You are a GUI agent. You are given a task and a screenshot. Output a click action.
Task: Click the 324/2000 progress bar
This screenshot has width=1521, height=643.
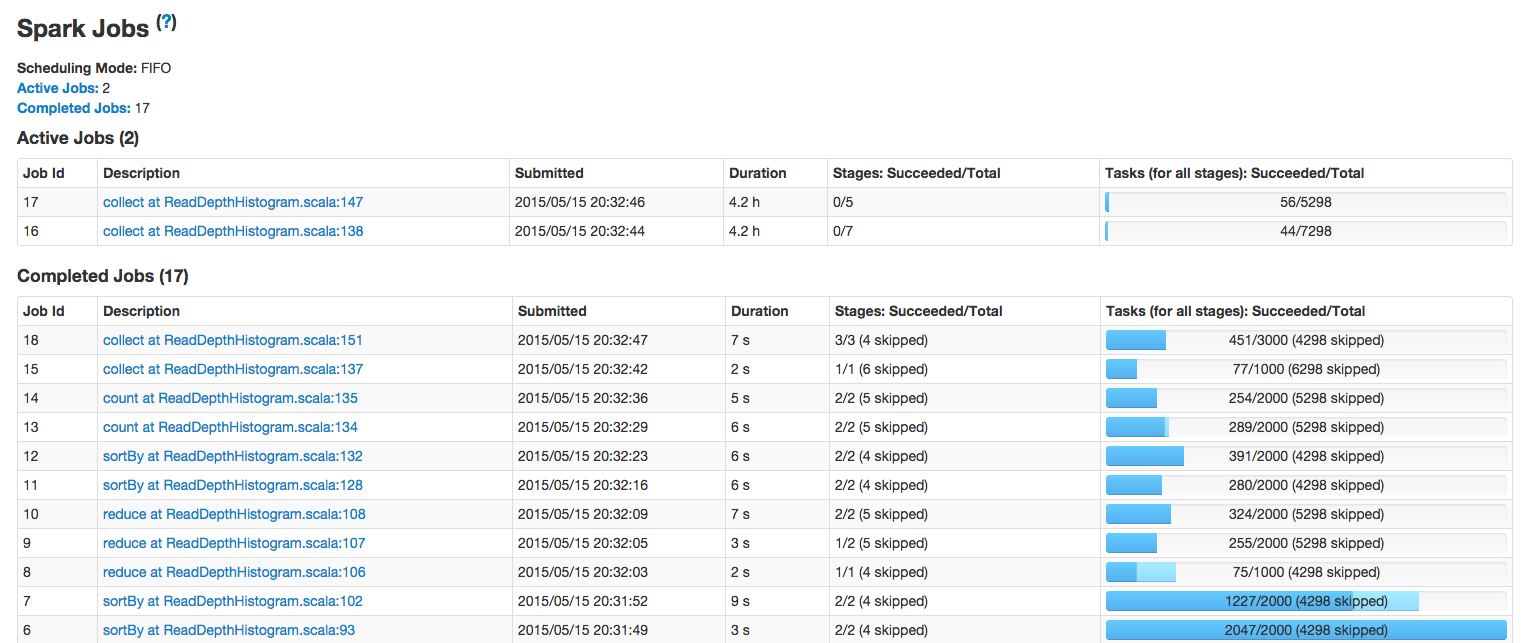(x=1305, y=514)
